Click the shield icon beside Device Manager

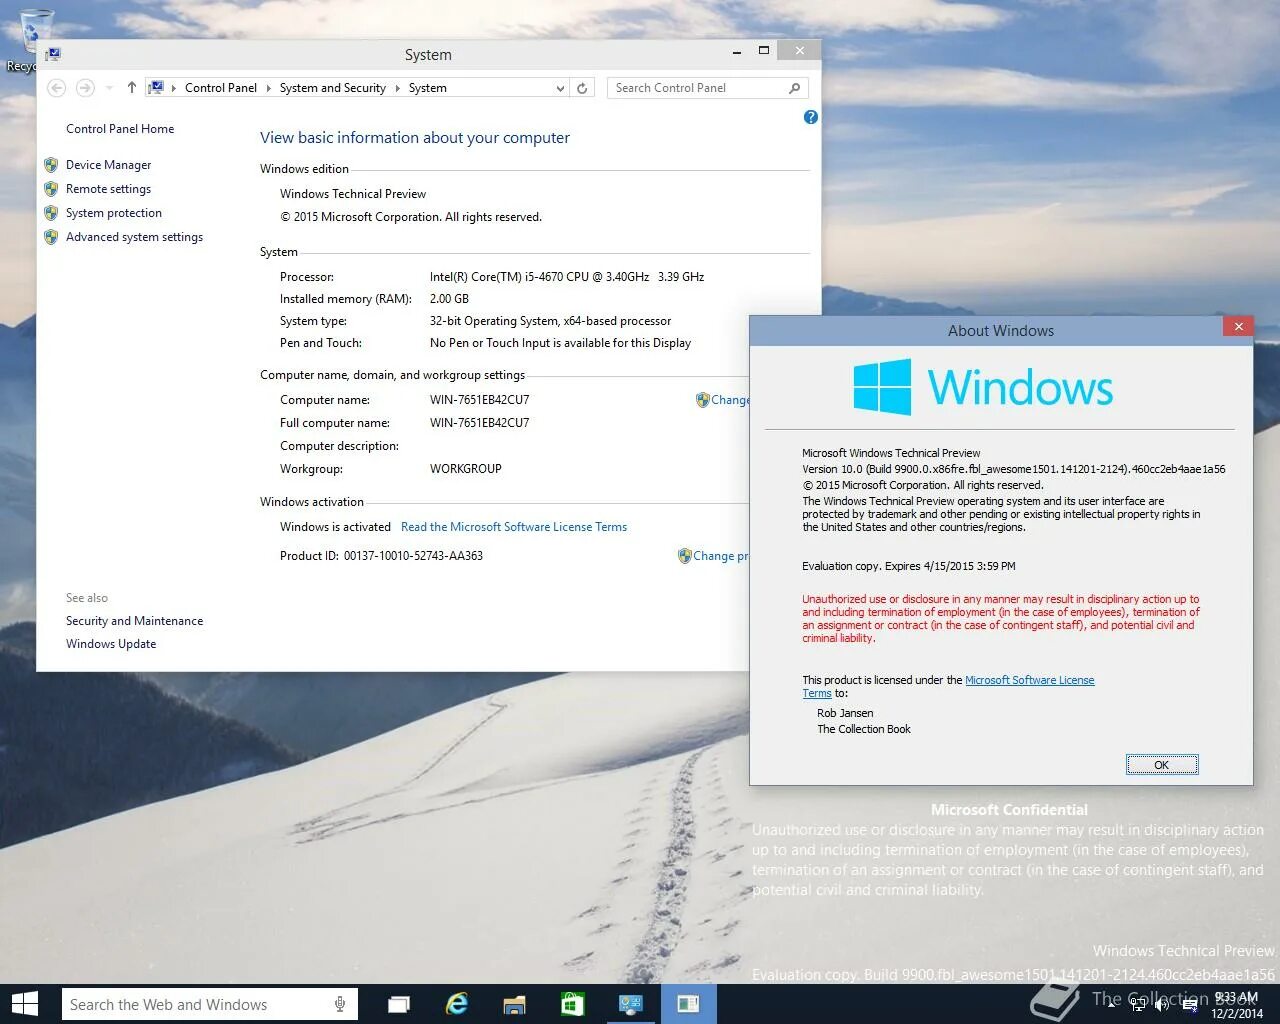(51, 165)
